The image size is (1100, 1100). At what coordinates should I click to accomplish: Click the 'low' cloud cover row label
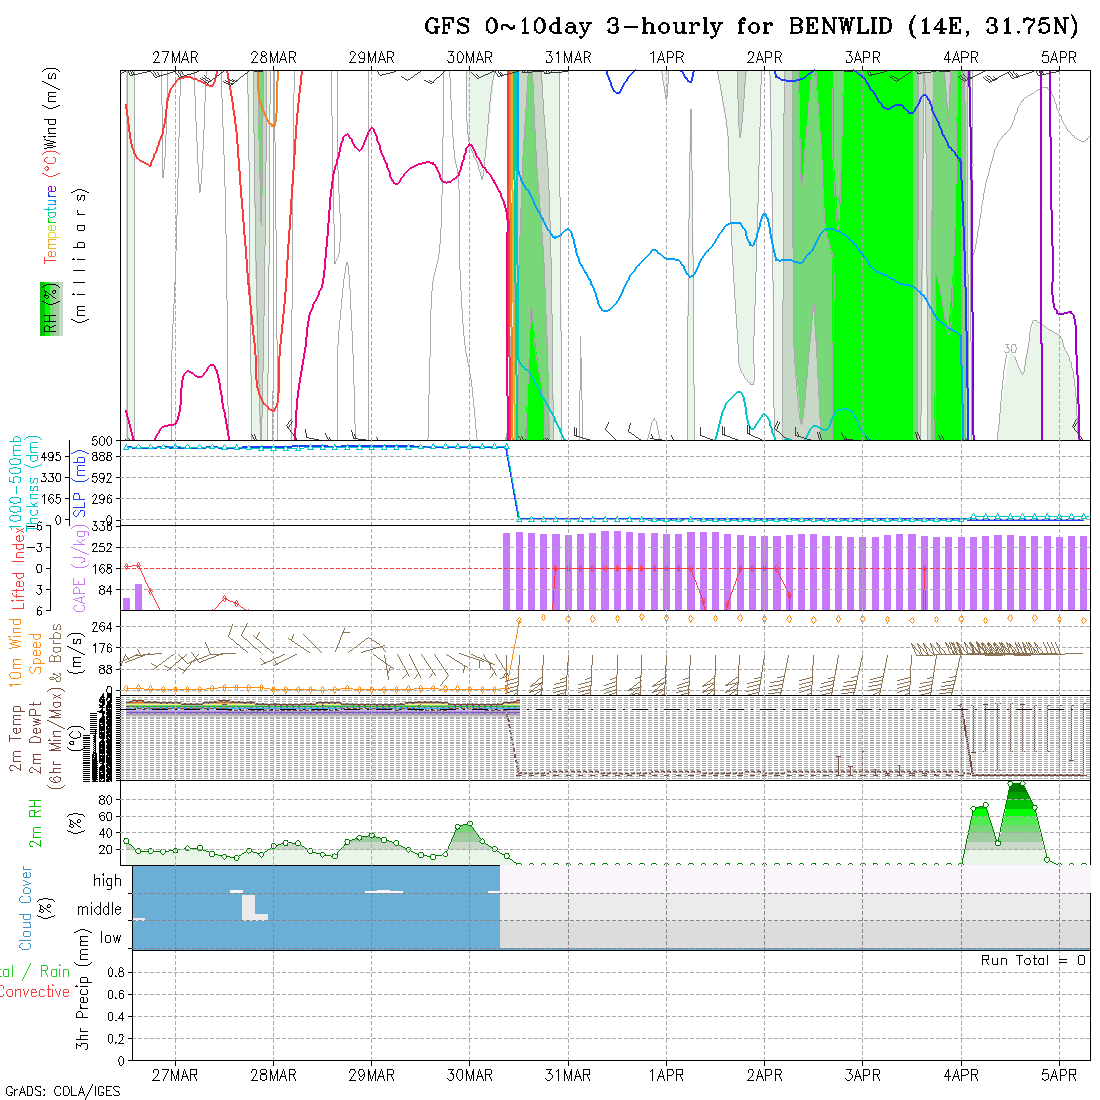[110, 938]
